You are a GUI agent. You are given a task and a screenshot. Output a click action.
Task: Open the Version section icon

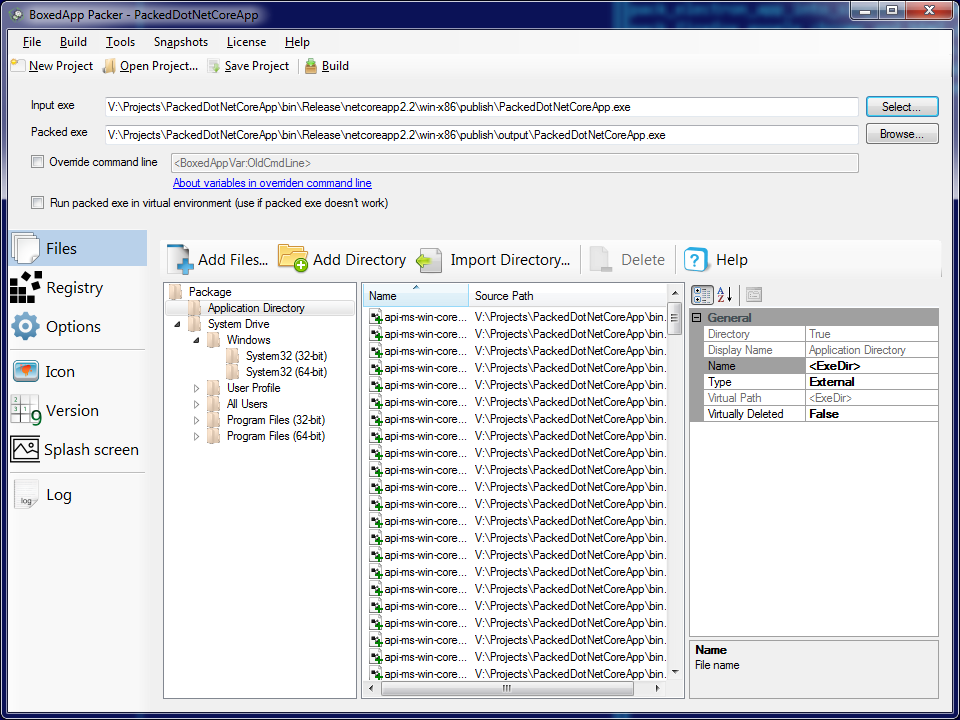(25, 410)
